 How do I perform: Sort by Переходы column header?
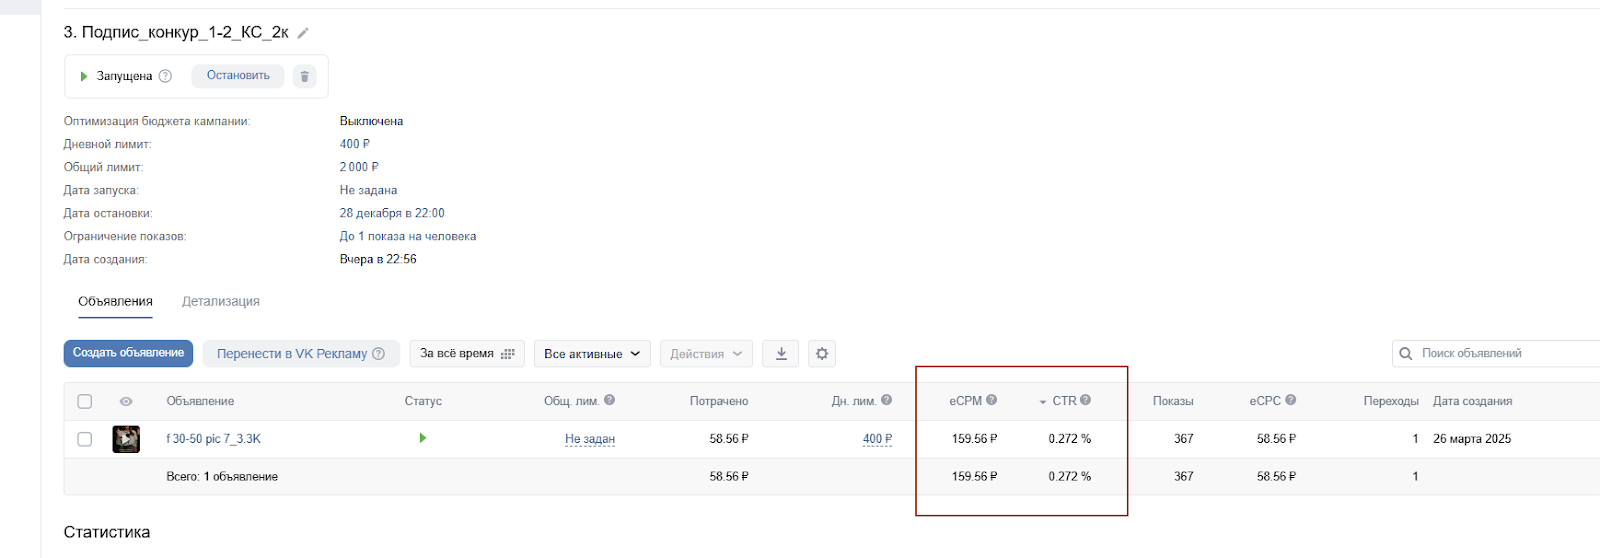pos(1391,401)
